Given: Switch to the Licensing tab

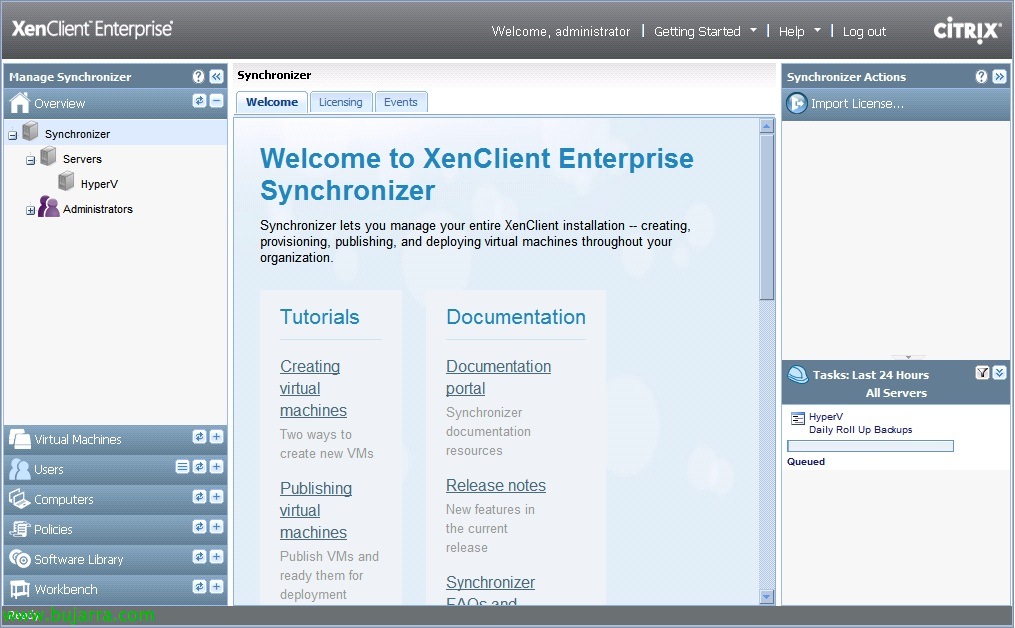Looking at the screenshot, I should 340,102.
